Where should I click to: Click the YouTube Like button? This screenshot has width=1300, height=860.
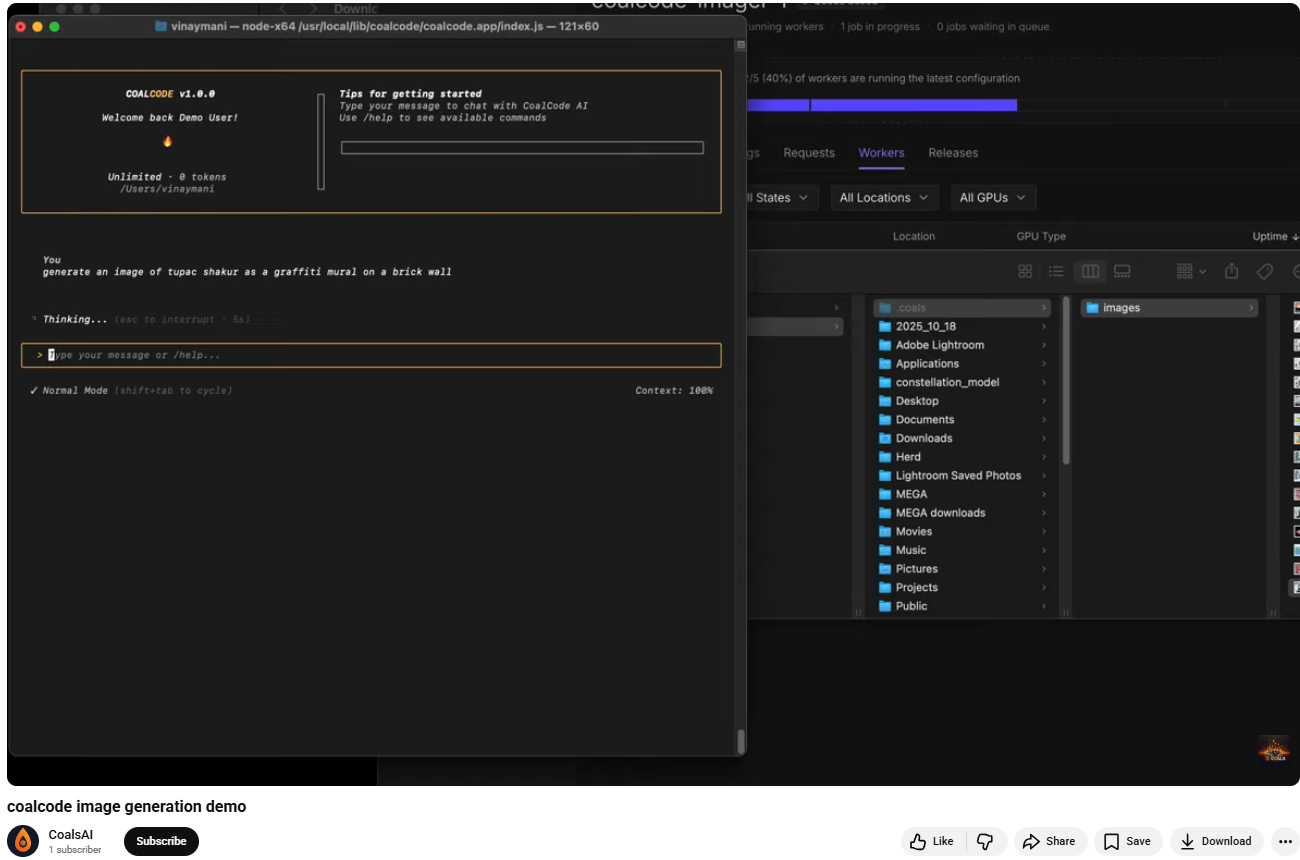tap(932, 841)
